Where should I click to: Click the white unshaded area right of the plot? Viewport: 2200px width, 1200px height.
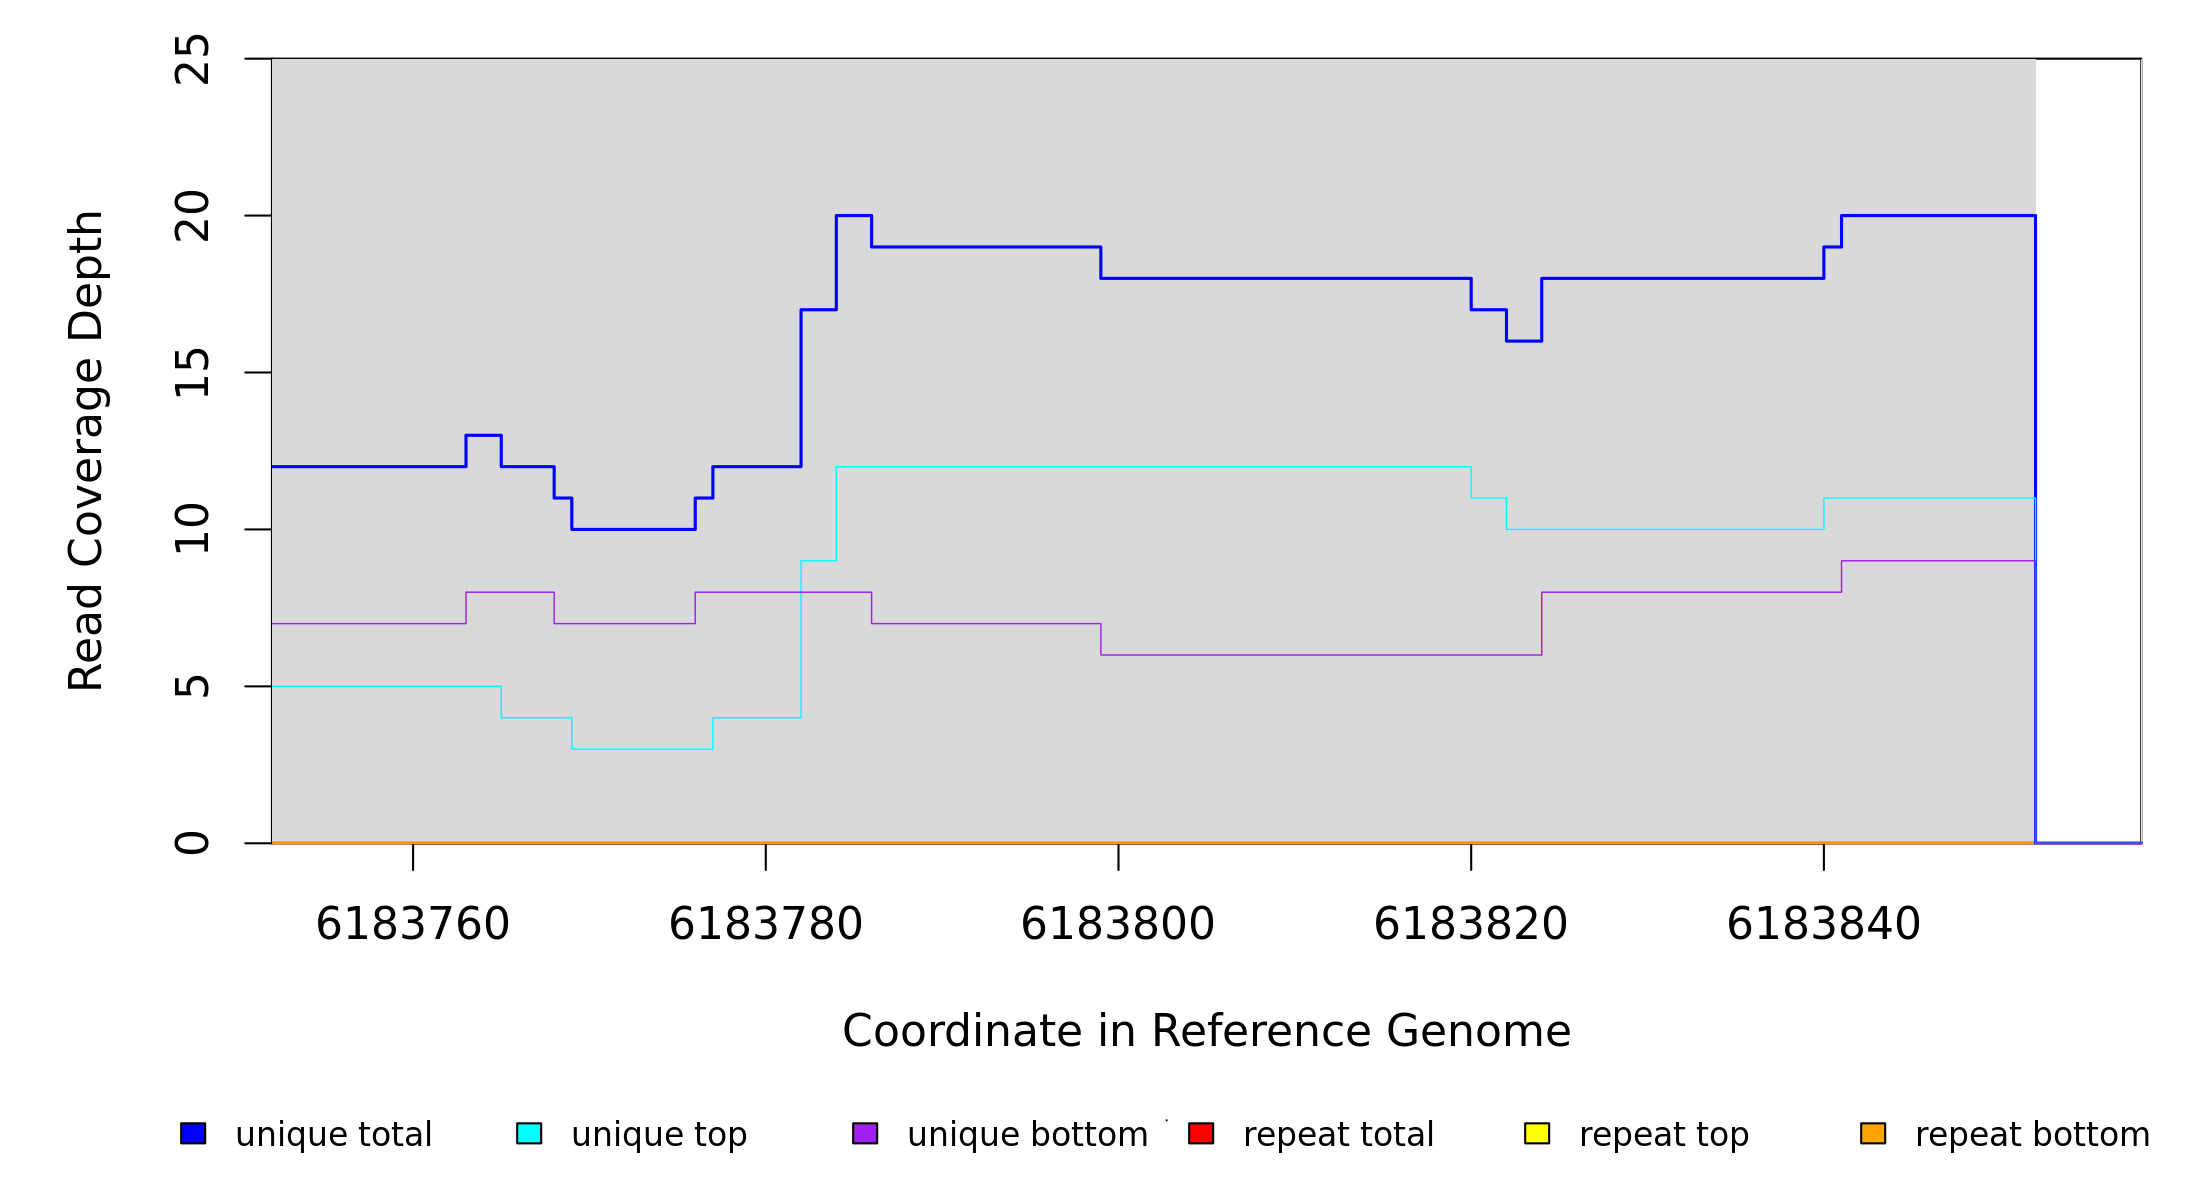2088,450
